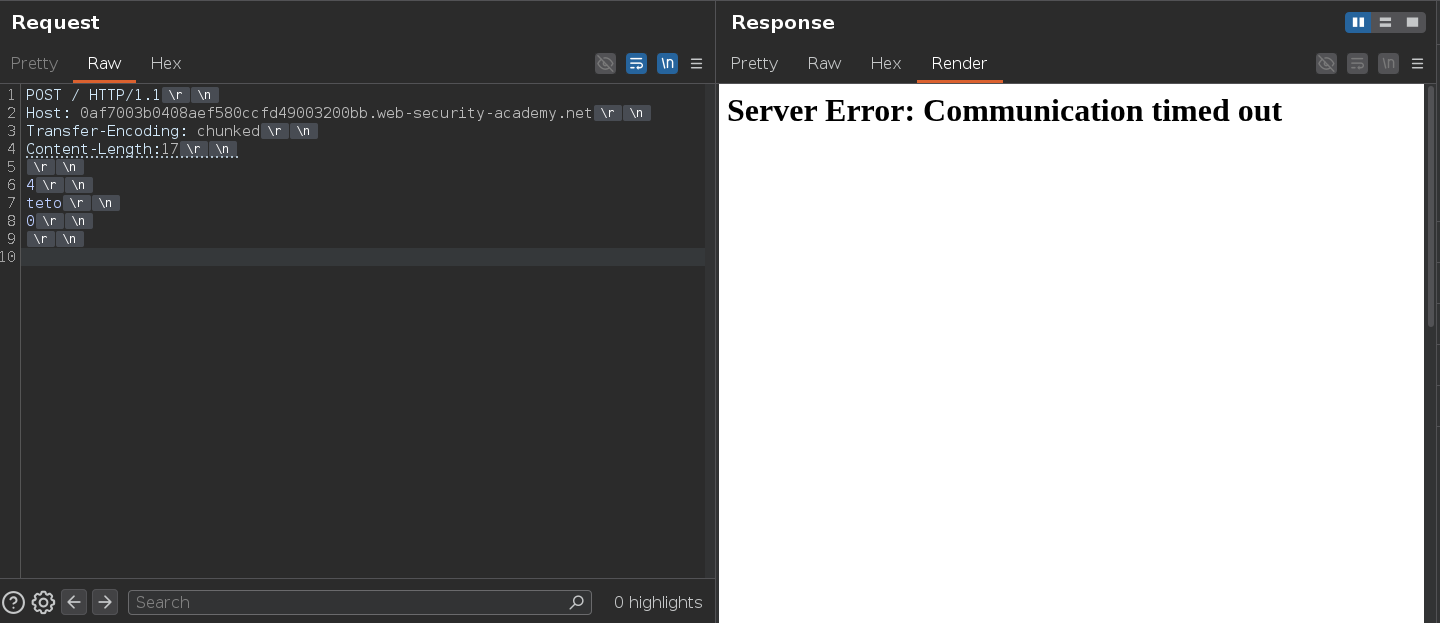The width and height of the screenshot is (1440, 623).
Task: Toggle hide-comments eye icon in Response panel
Action: pos(1326,63)
